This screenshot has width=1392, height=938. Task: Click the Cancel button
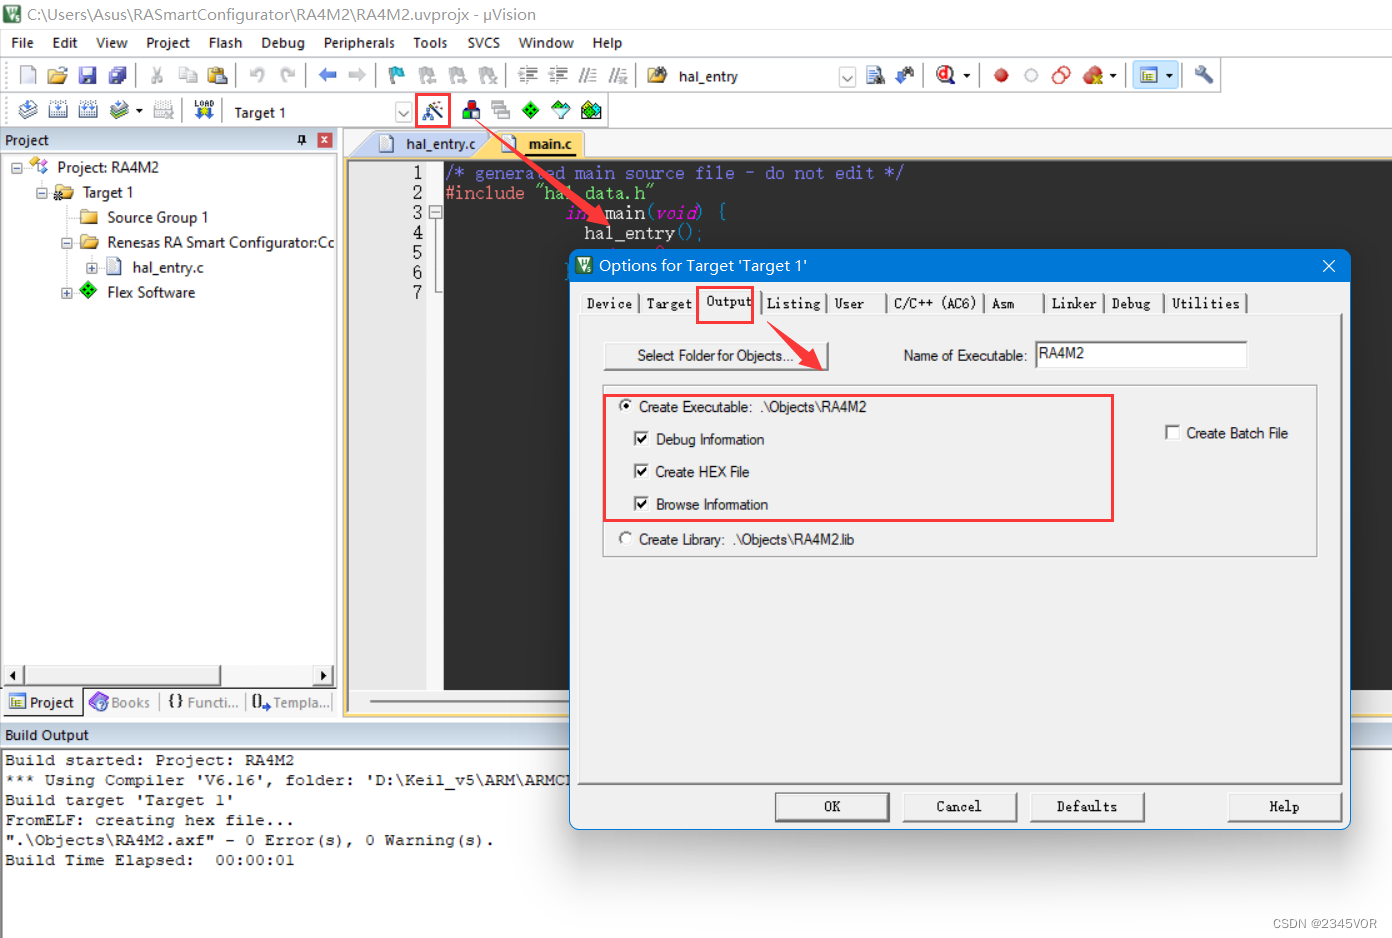[x=959, y=807]
